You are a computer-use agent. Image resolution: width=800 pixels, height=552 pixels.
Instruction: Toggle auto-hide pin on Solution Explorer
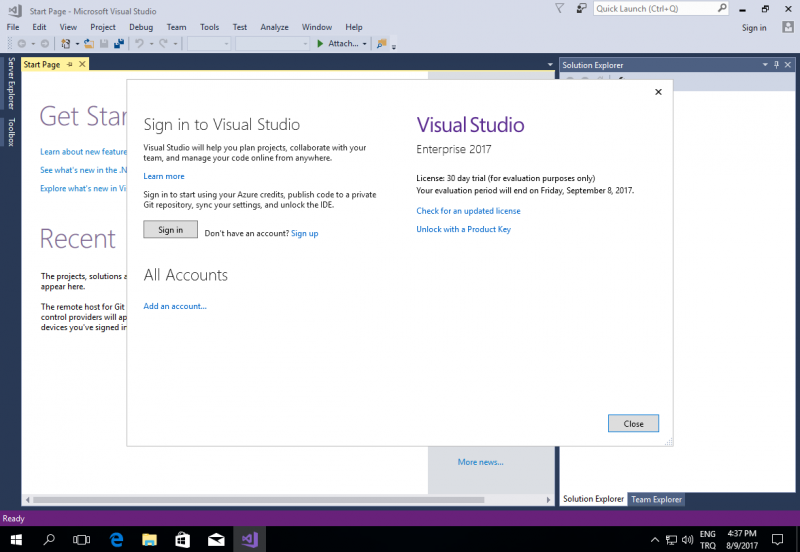click(x=777, y=65)
